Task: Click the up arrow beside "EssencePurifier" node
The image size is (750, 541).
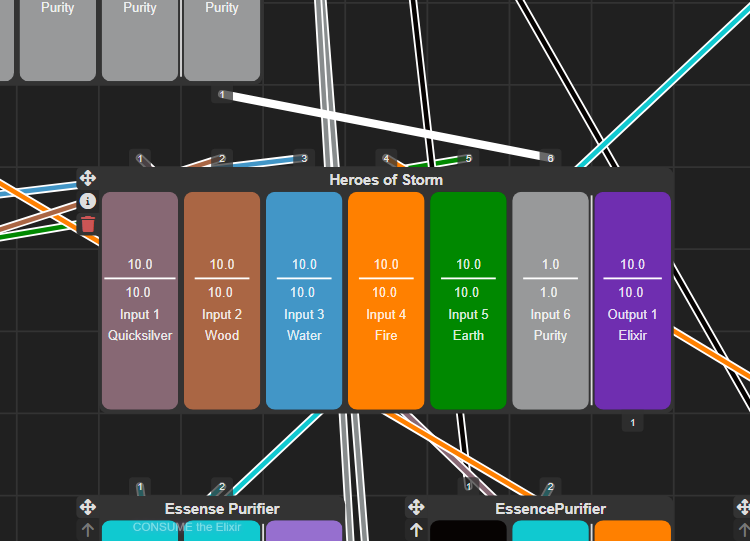Action: tap(416, 530)
